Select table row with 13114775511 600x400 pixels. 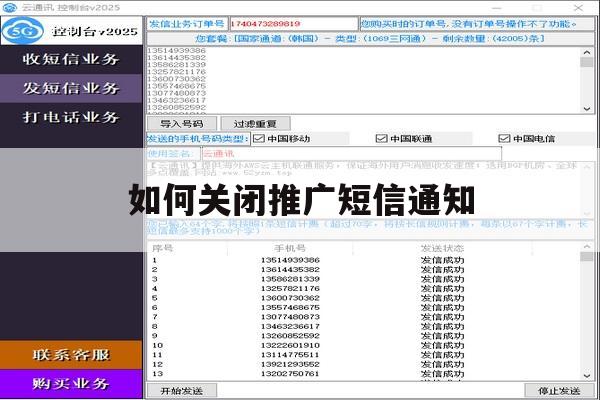tap(364, 355)
